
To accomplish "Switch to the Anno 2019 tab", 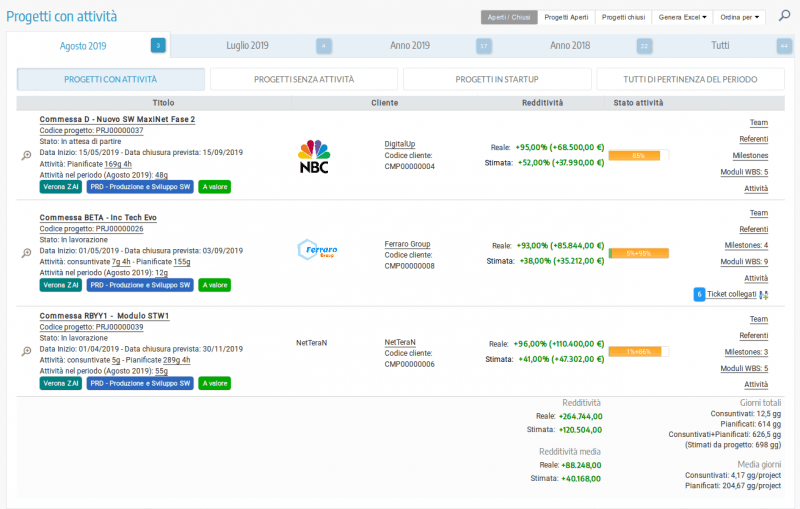I will point(410,45).
